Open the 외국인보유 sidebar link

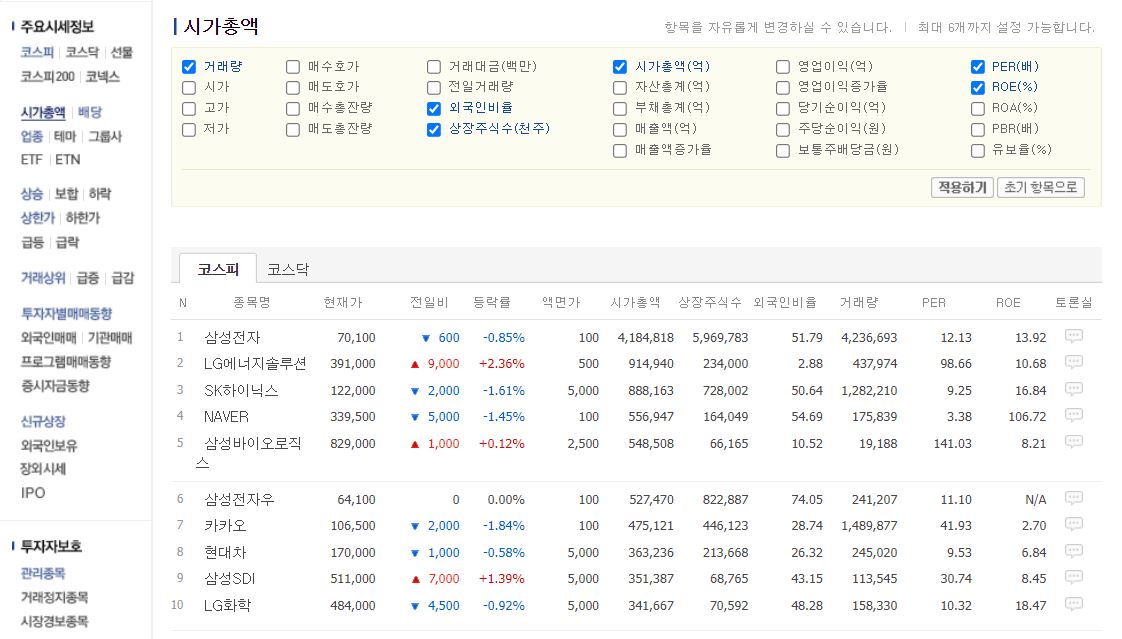click(49, 445)
